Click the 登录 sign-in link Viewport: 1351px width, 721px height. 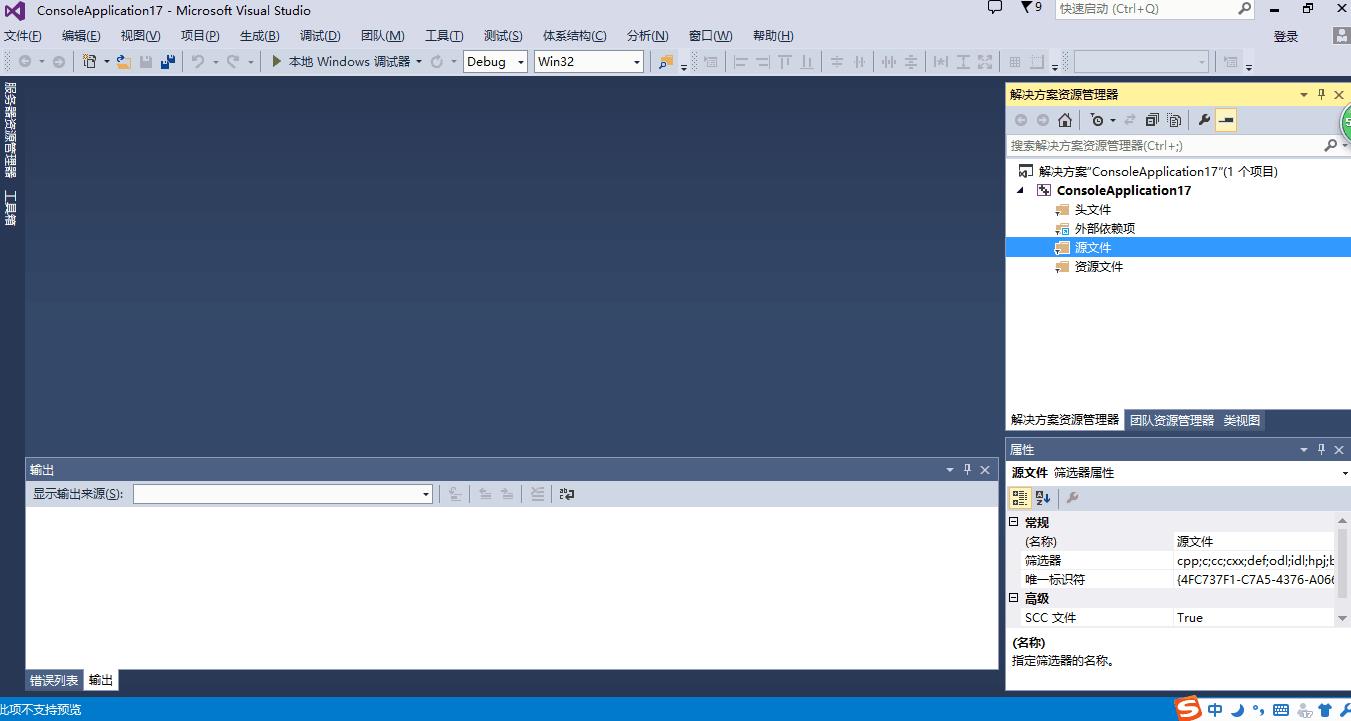click(1286, 37)
